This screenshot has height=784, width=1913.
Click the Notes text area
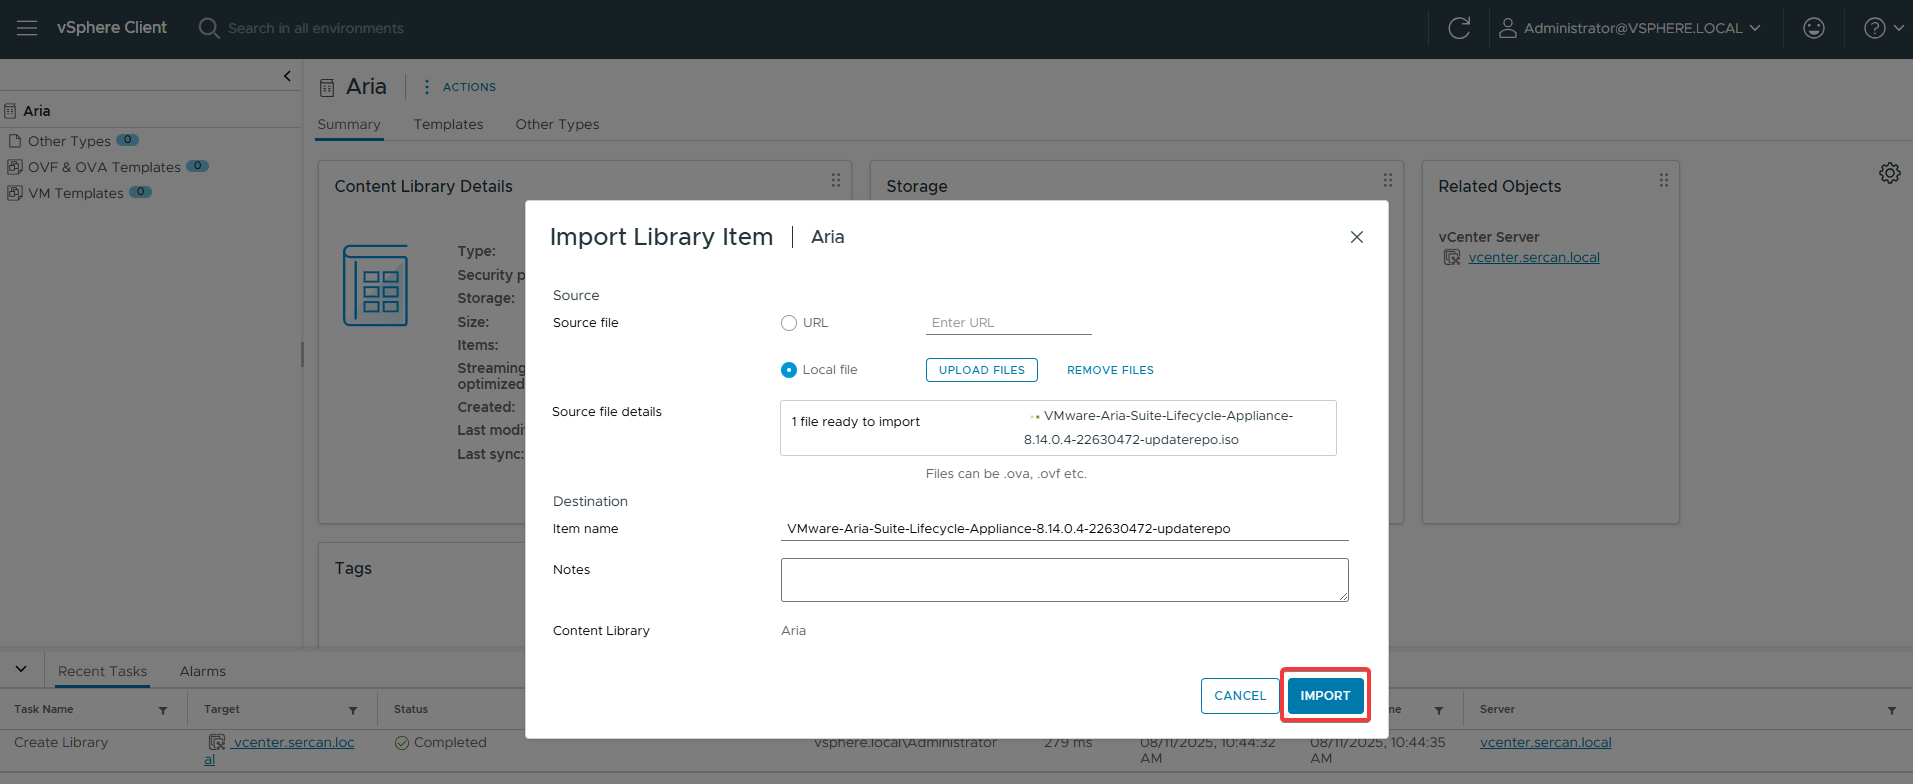pos(1064,580)
